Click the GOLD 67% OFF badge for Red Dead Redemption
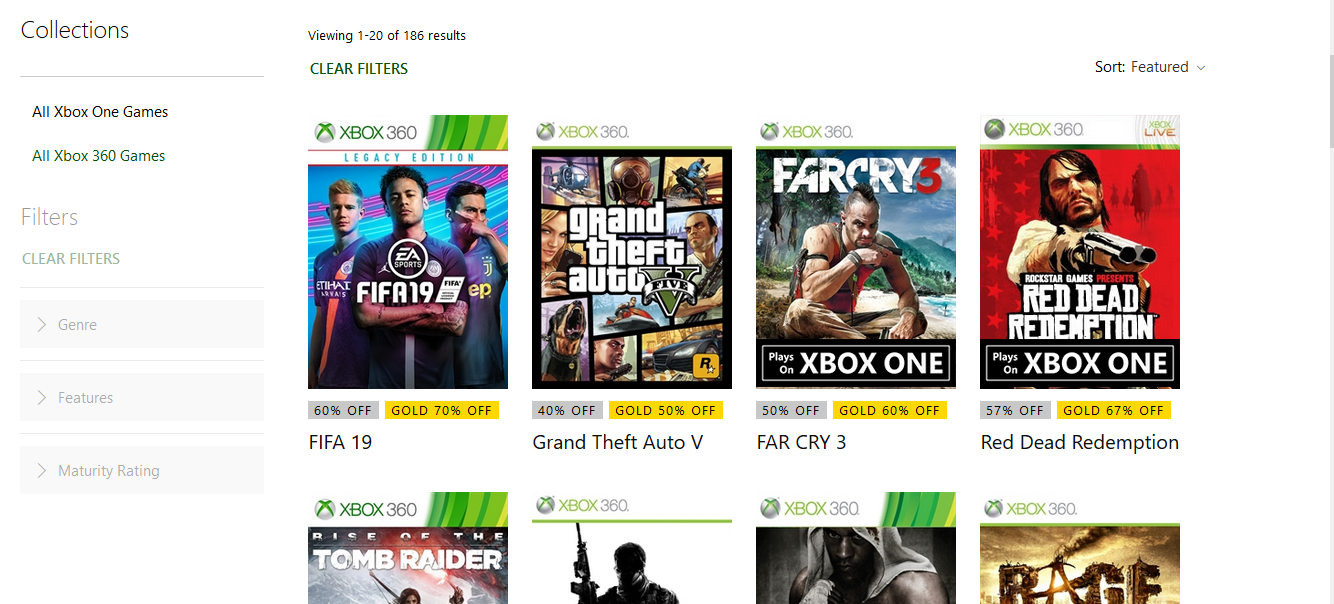Viewport: 1334px width, 604px height. [x=1114, y=410]
